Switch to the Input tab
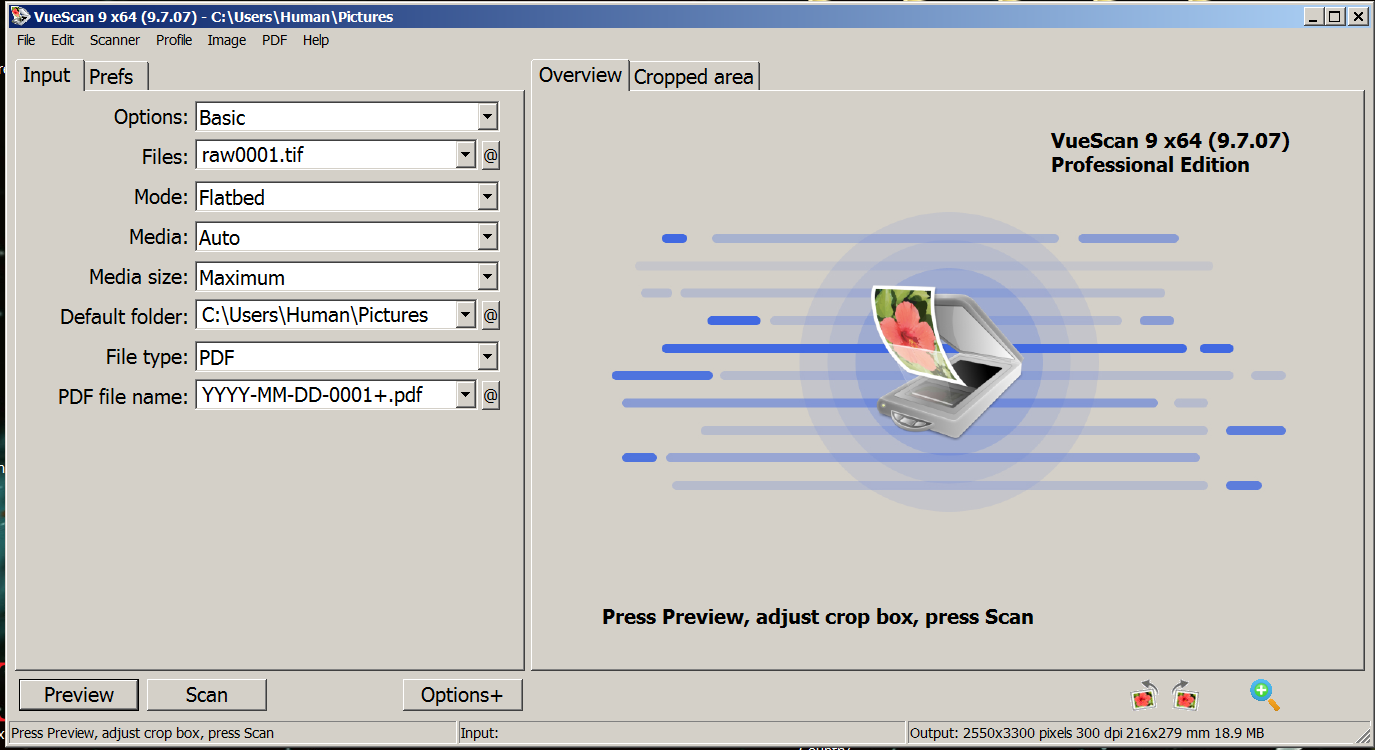Viewport: 1375px width, 750px height. tap(47, 75)
